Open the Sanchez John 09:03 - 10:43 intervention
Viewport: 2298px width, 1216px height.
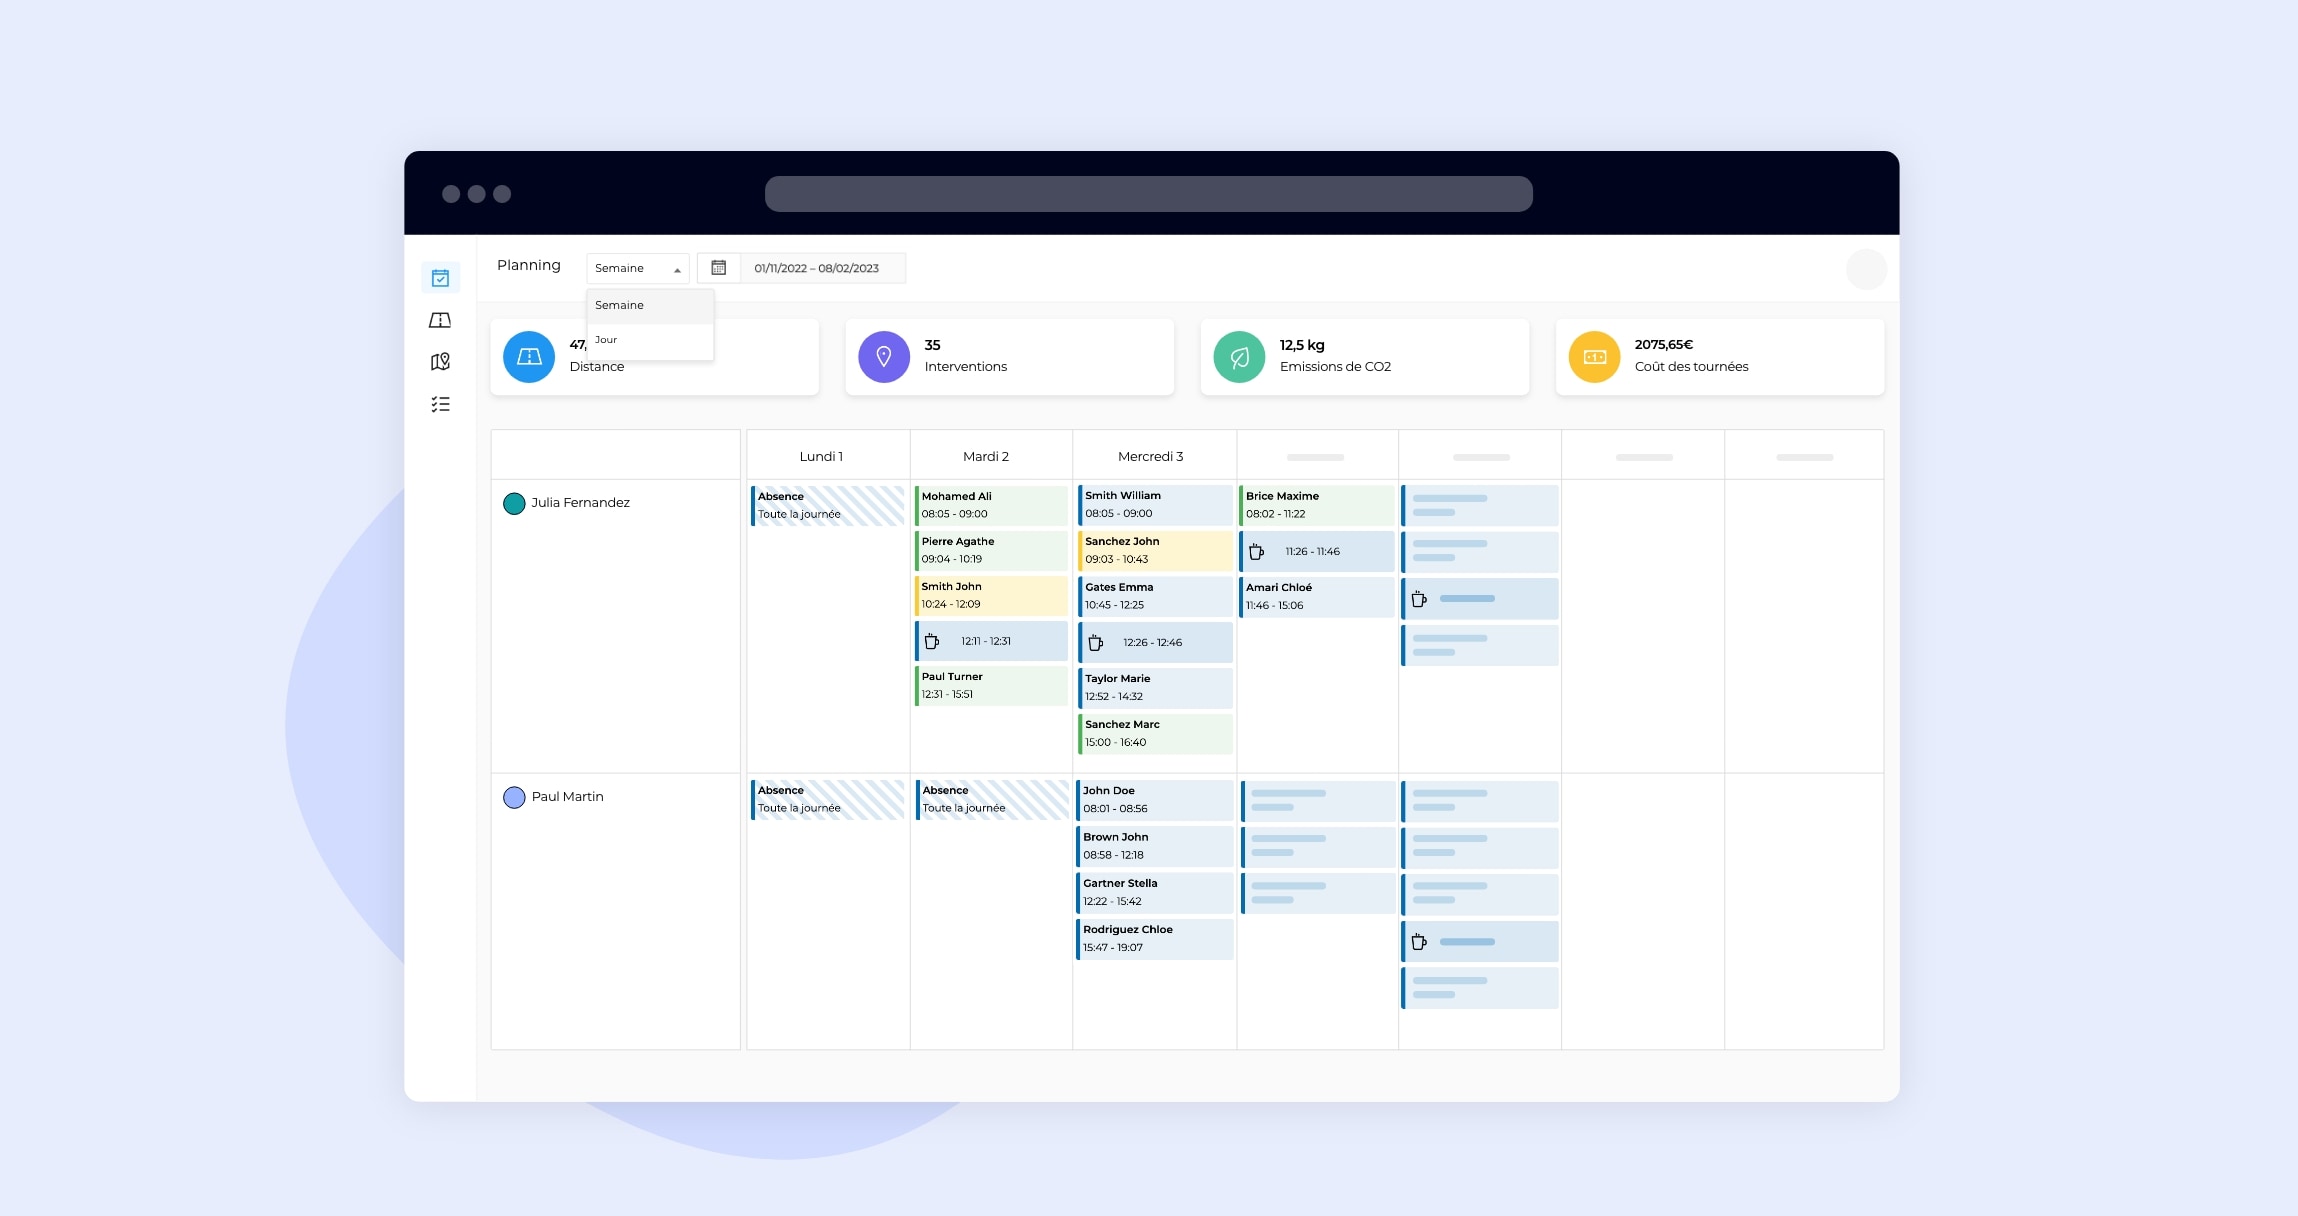tap(1155, 550)
